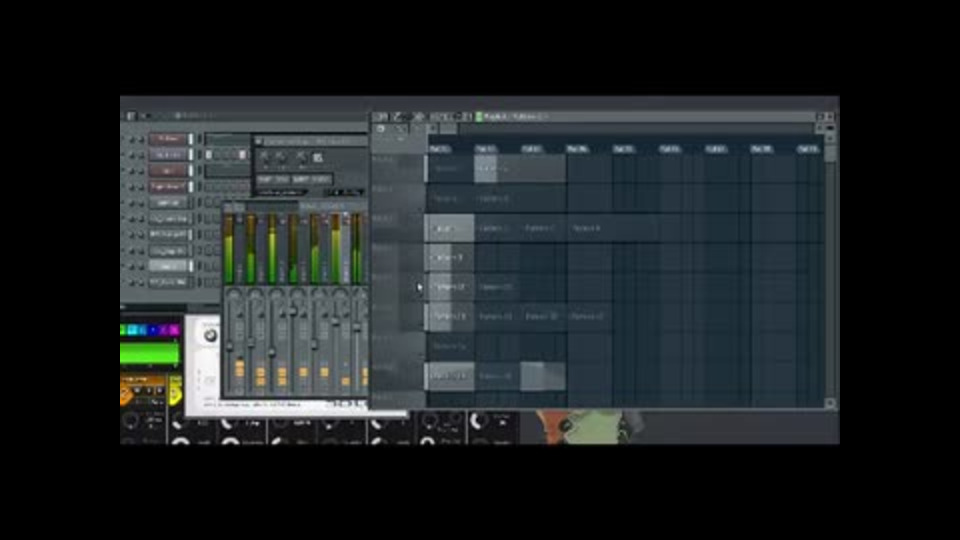
Task: Click the first plugin icon in the channel settings window
Action: (265, 157)
